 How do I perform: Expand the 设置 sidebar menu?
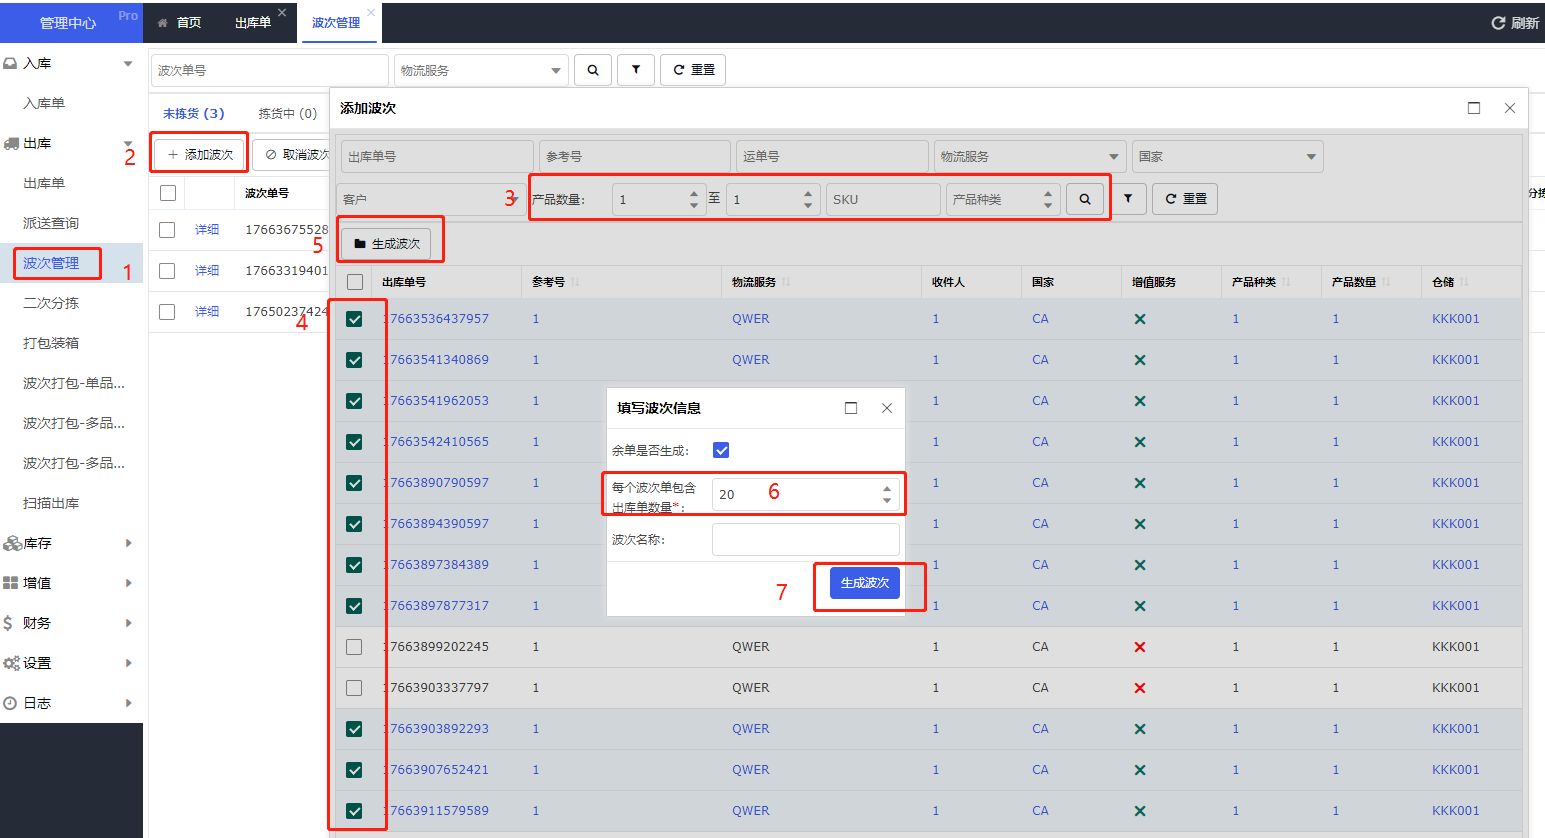pos(72,663)
